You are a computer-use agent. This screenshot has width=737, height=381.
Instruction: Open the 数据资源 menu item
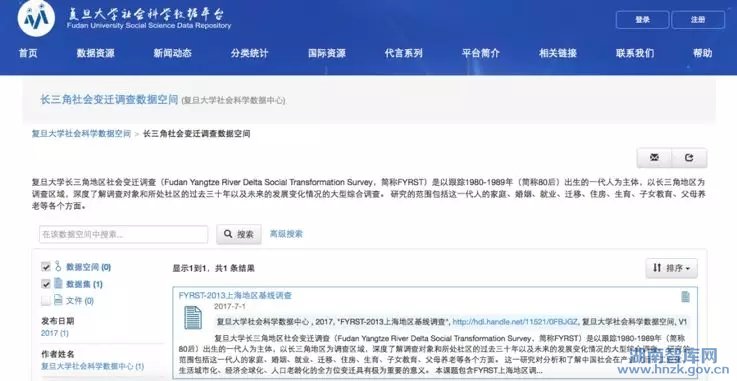pyautogui.click(x=95, y=53)
